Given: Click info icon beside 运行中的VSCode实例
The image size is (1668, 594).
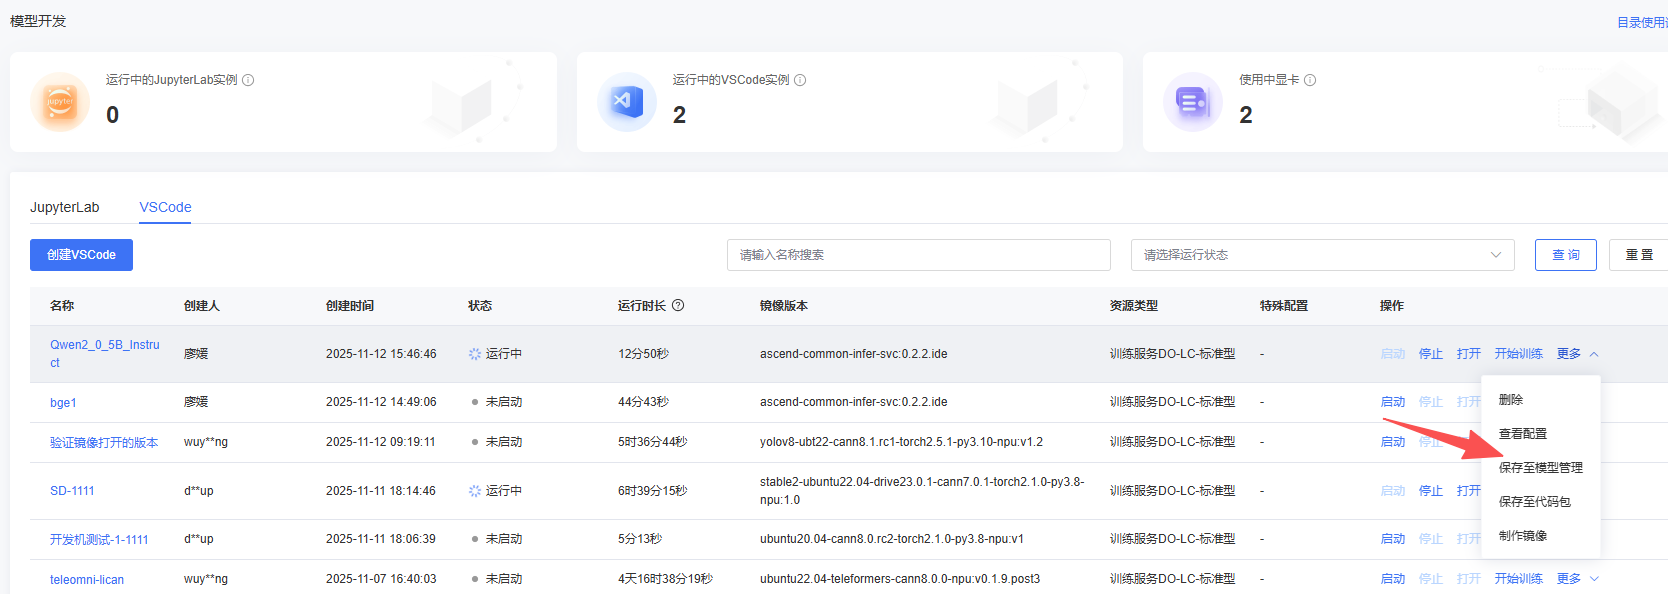Looking at the screenshot, I should coord(800,80).
